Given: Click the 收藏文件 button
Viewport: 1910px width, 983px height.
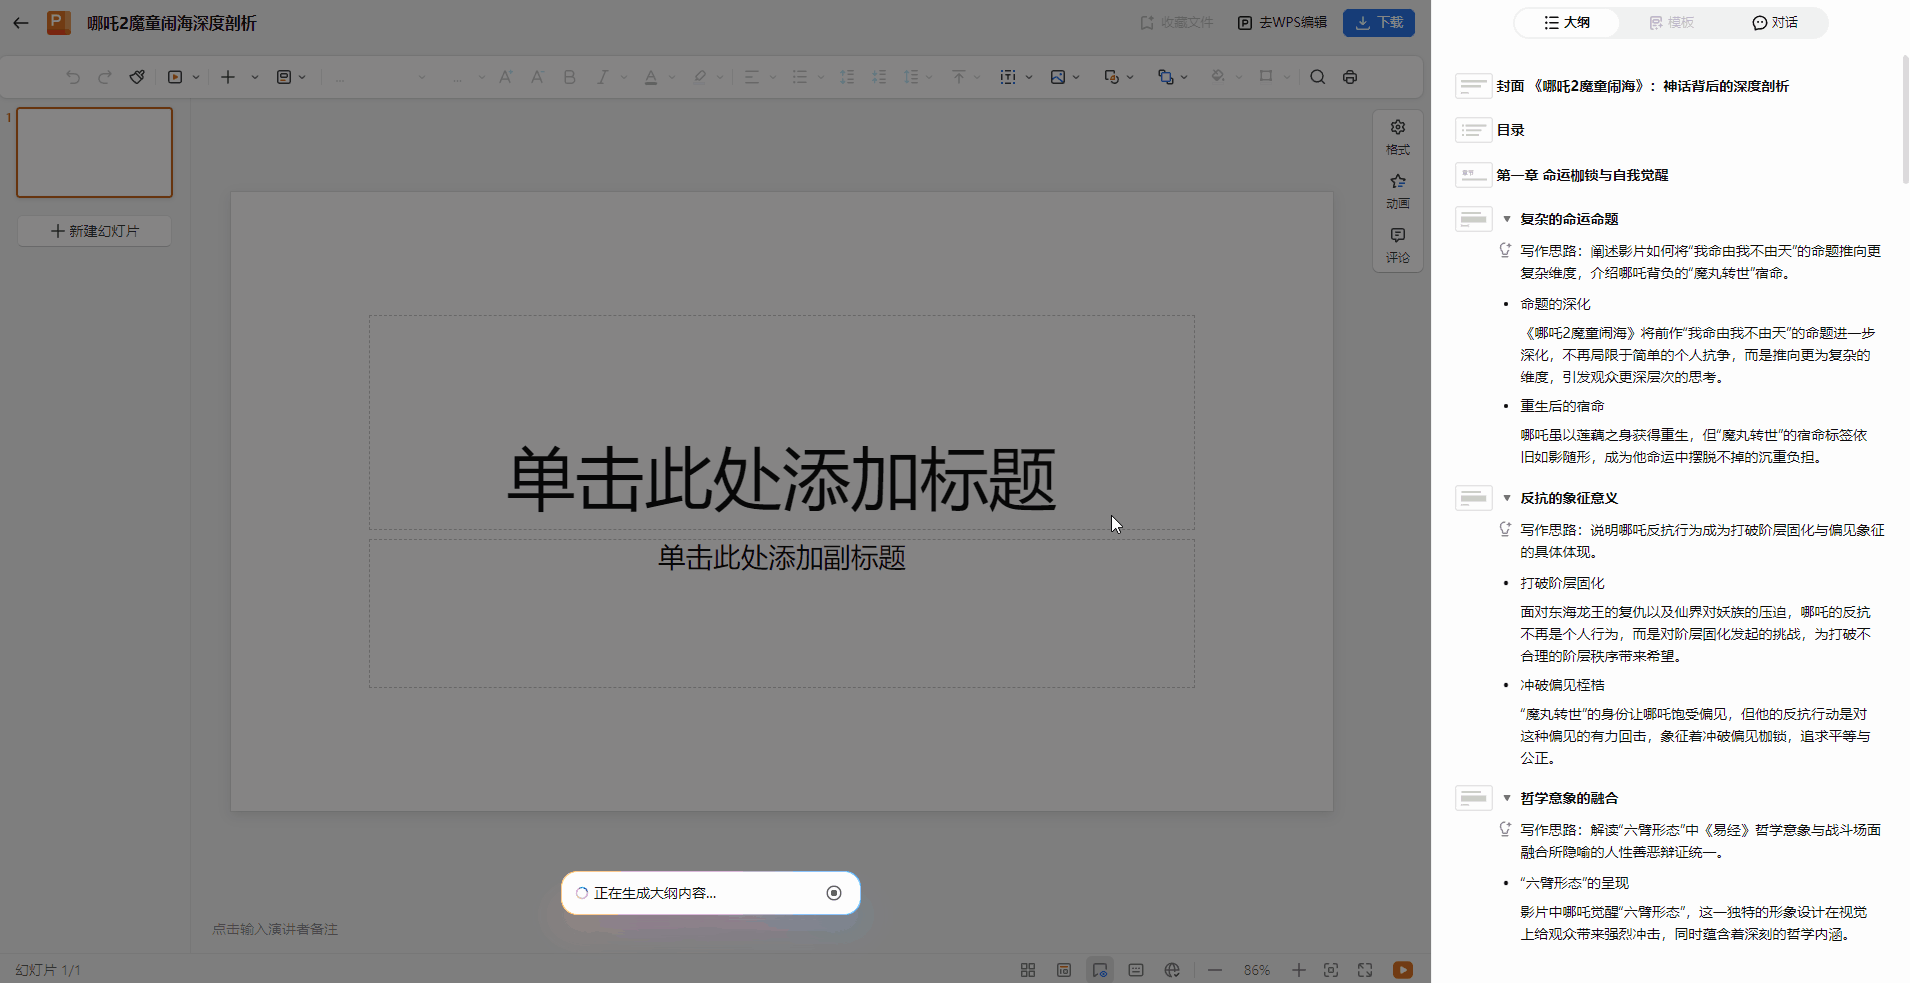Looking at the screenshot, I should click(1177, 23).
